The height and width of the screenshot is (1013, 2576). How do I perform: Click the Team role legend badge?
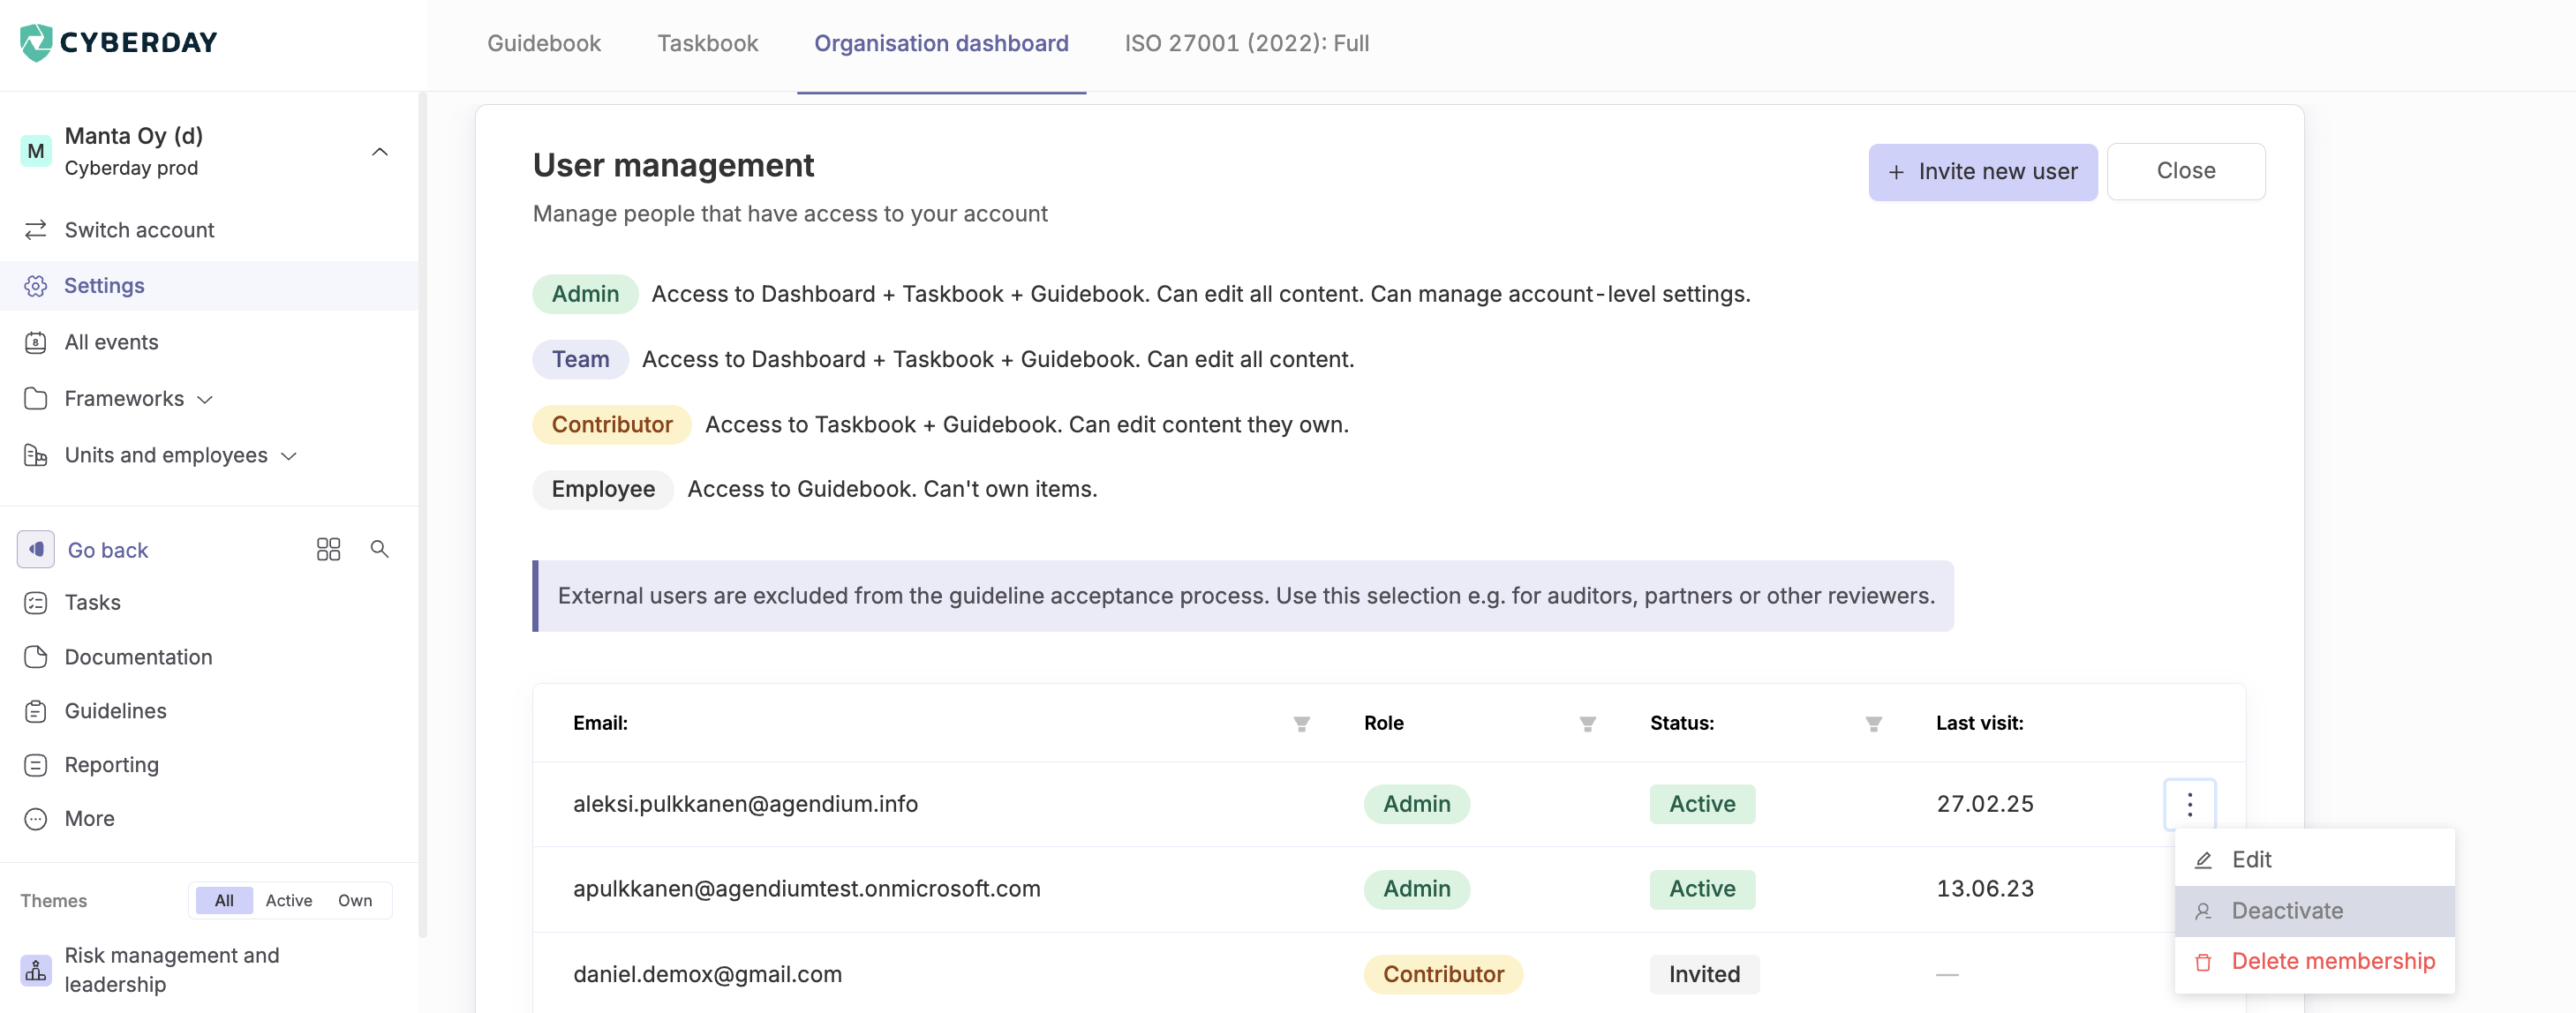pos(580,360)
